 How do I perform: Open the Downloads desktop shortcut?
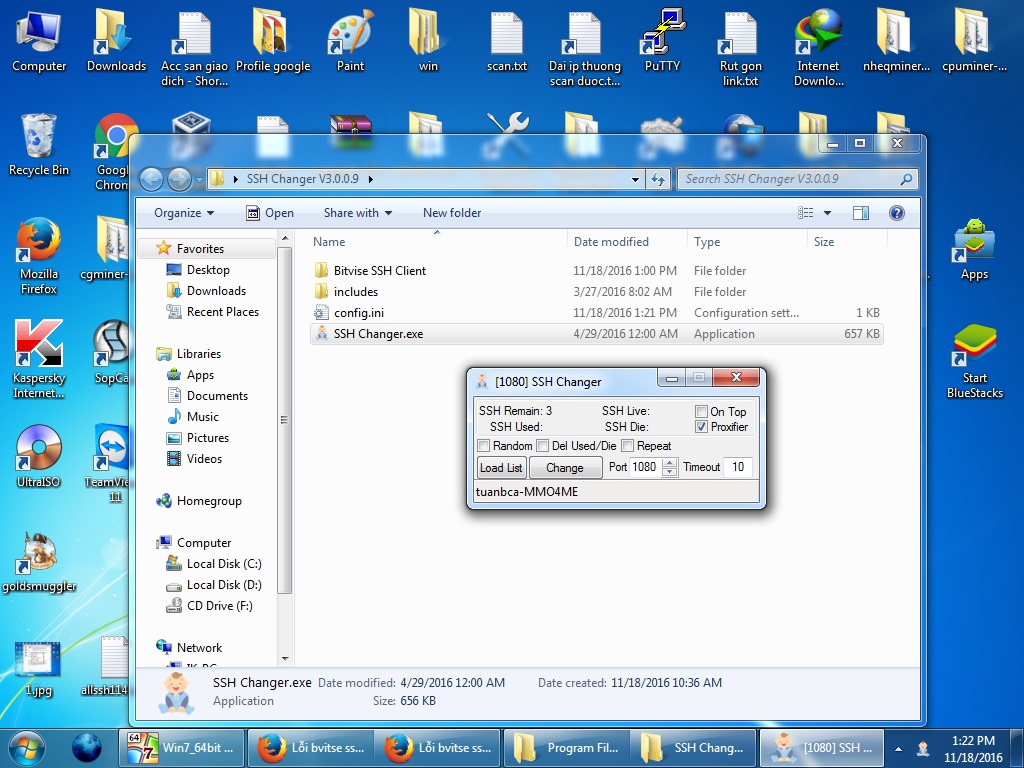[x=116, y=40]
